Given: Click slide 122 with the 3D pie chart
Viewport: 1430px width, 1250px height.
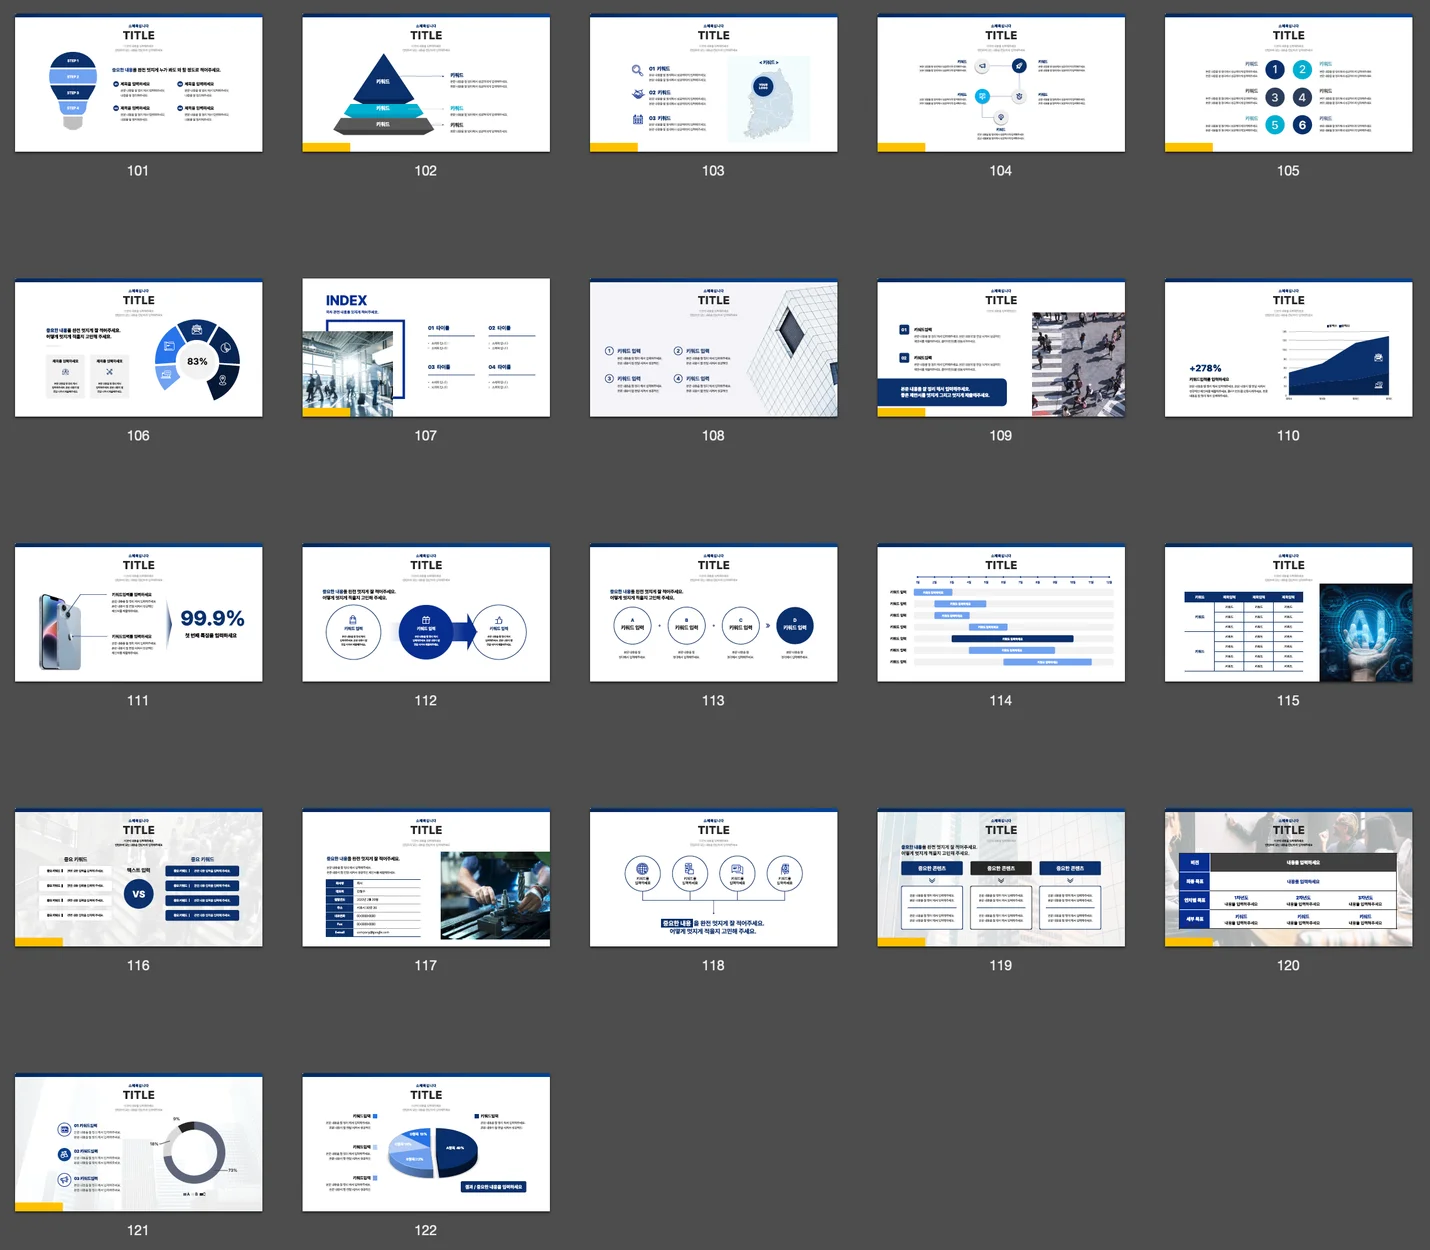Looking at the screenshot, I should (426, 1144).
